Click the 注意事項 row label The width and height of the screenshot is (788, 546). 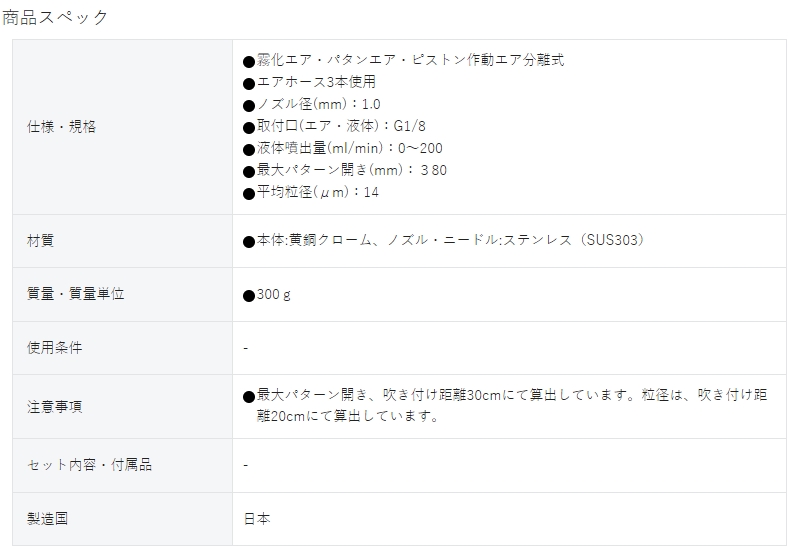(x=54, y=406)
